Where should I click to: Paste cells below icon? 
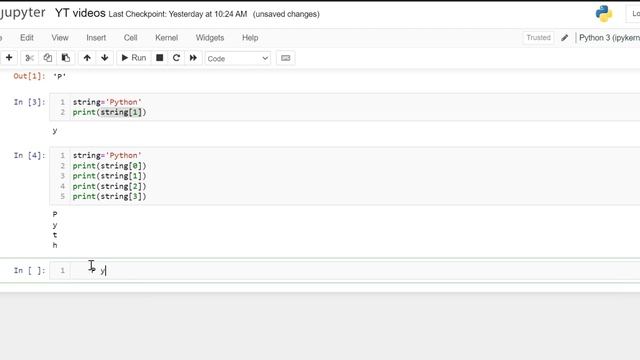click(x=66, y=58)
